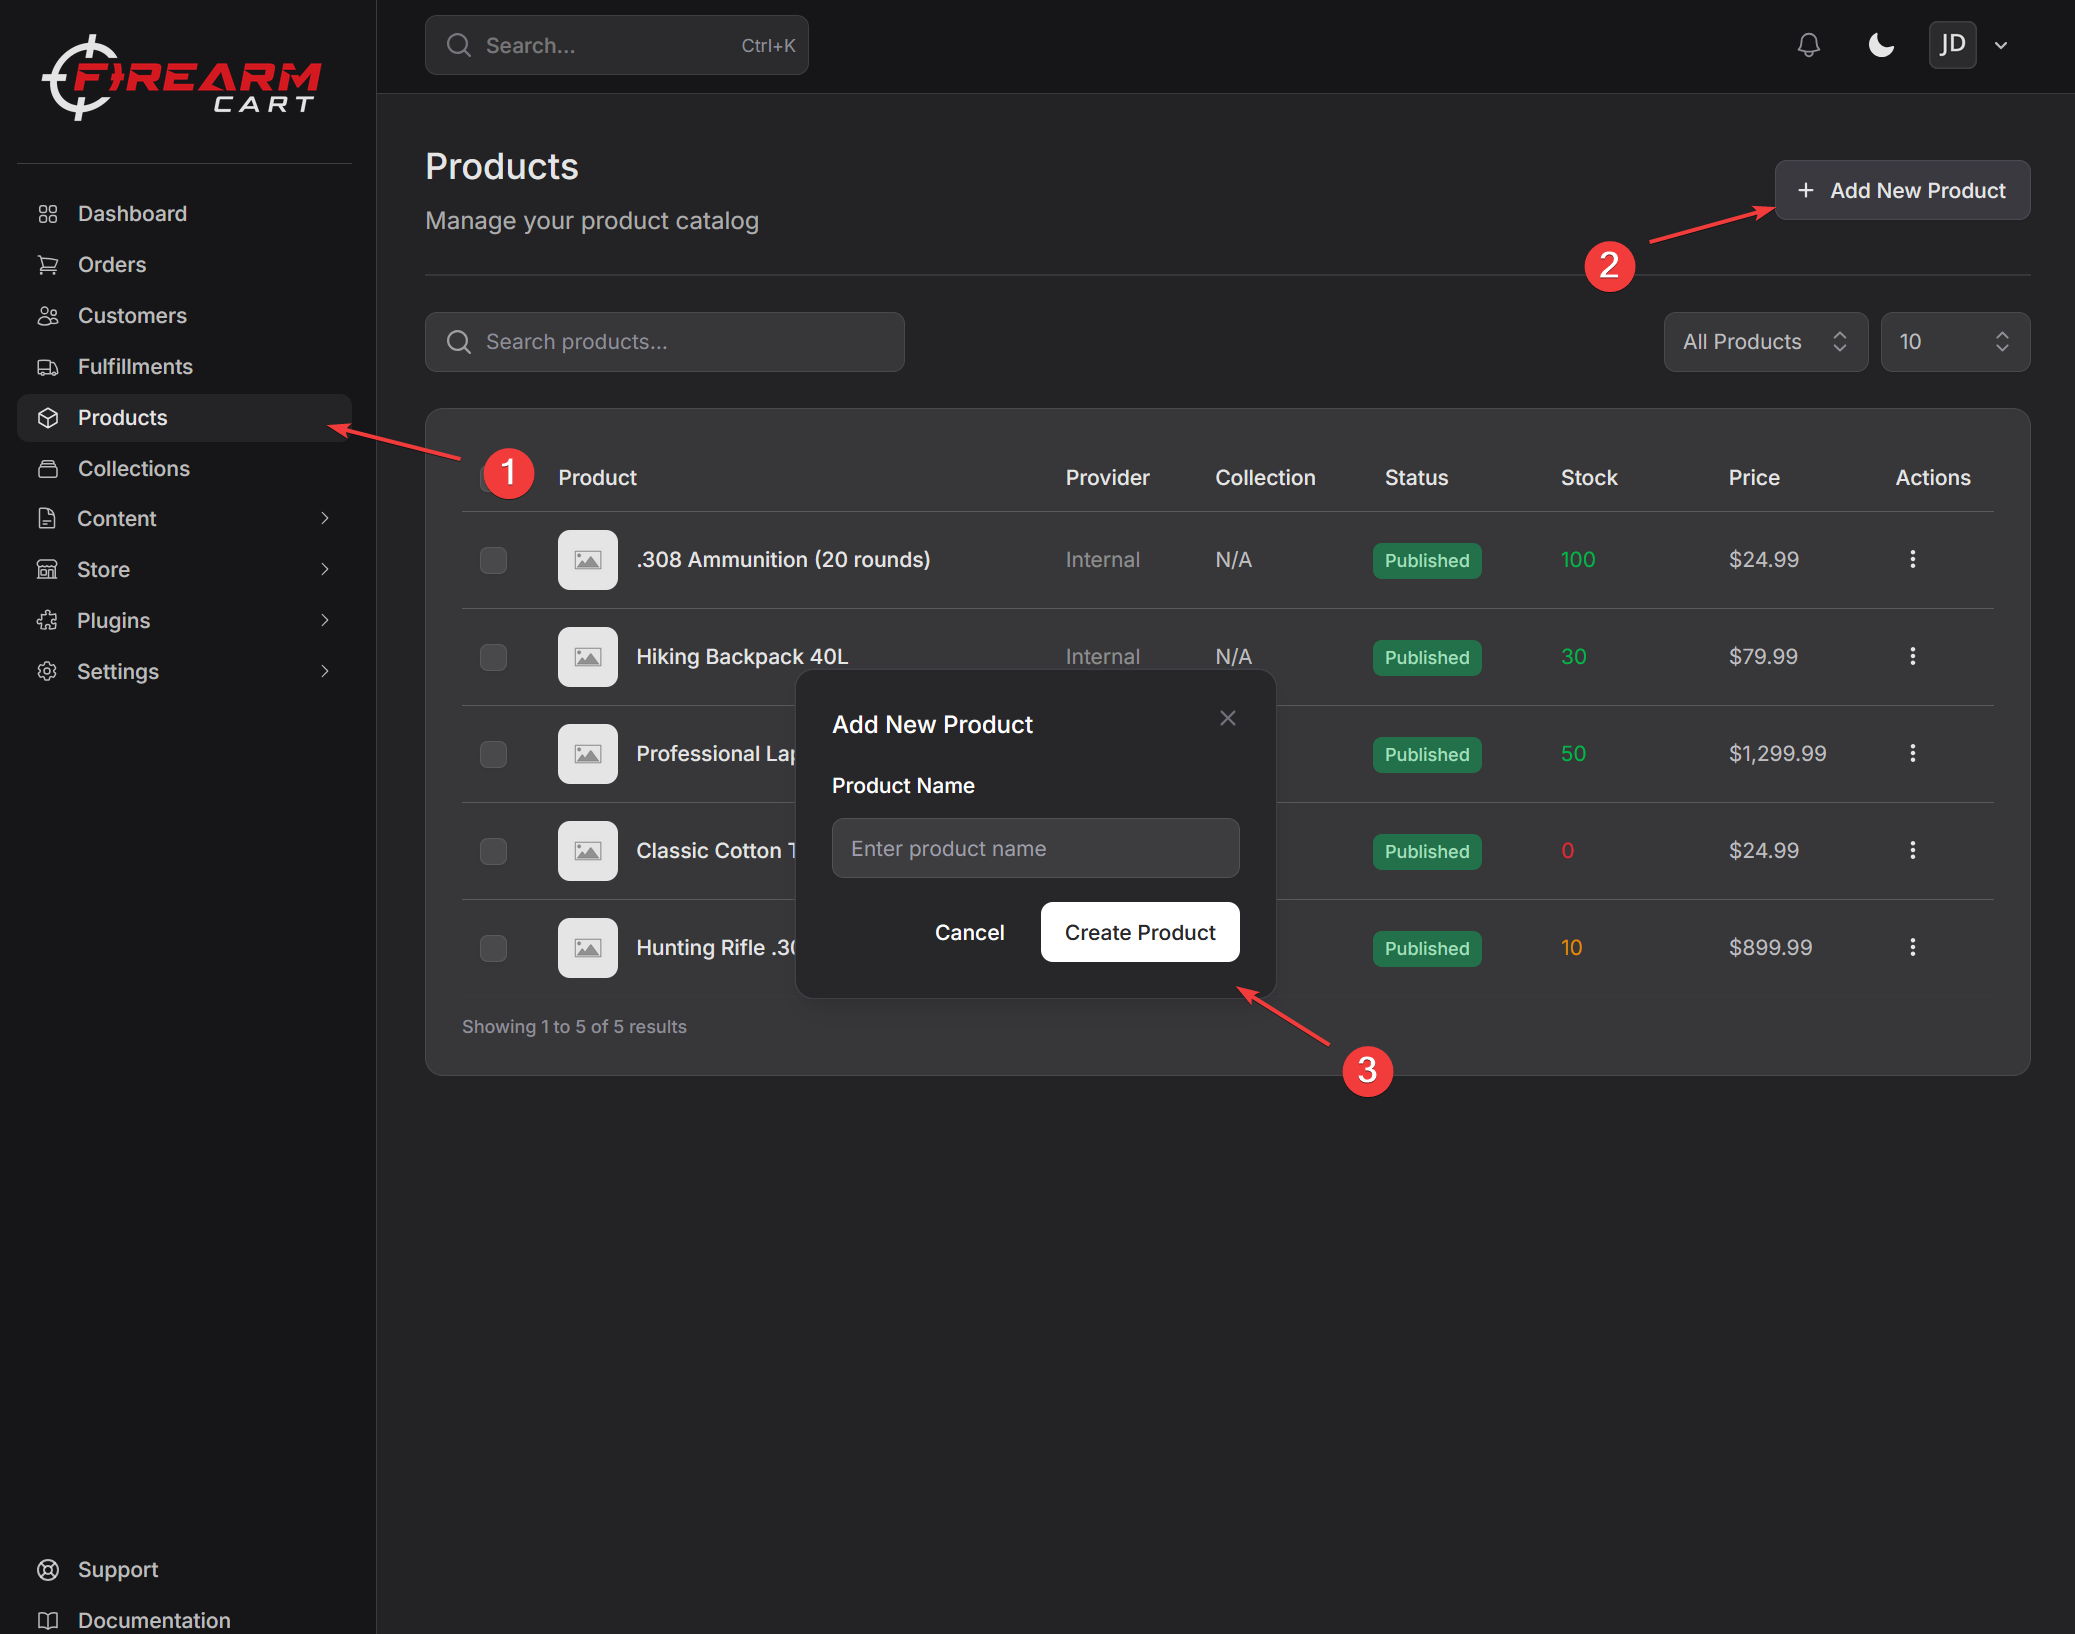2075x1634 pixels.
Task: Click the Create Product button
Action: coord(1140,933)
